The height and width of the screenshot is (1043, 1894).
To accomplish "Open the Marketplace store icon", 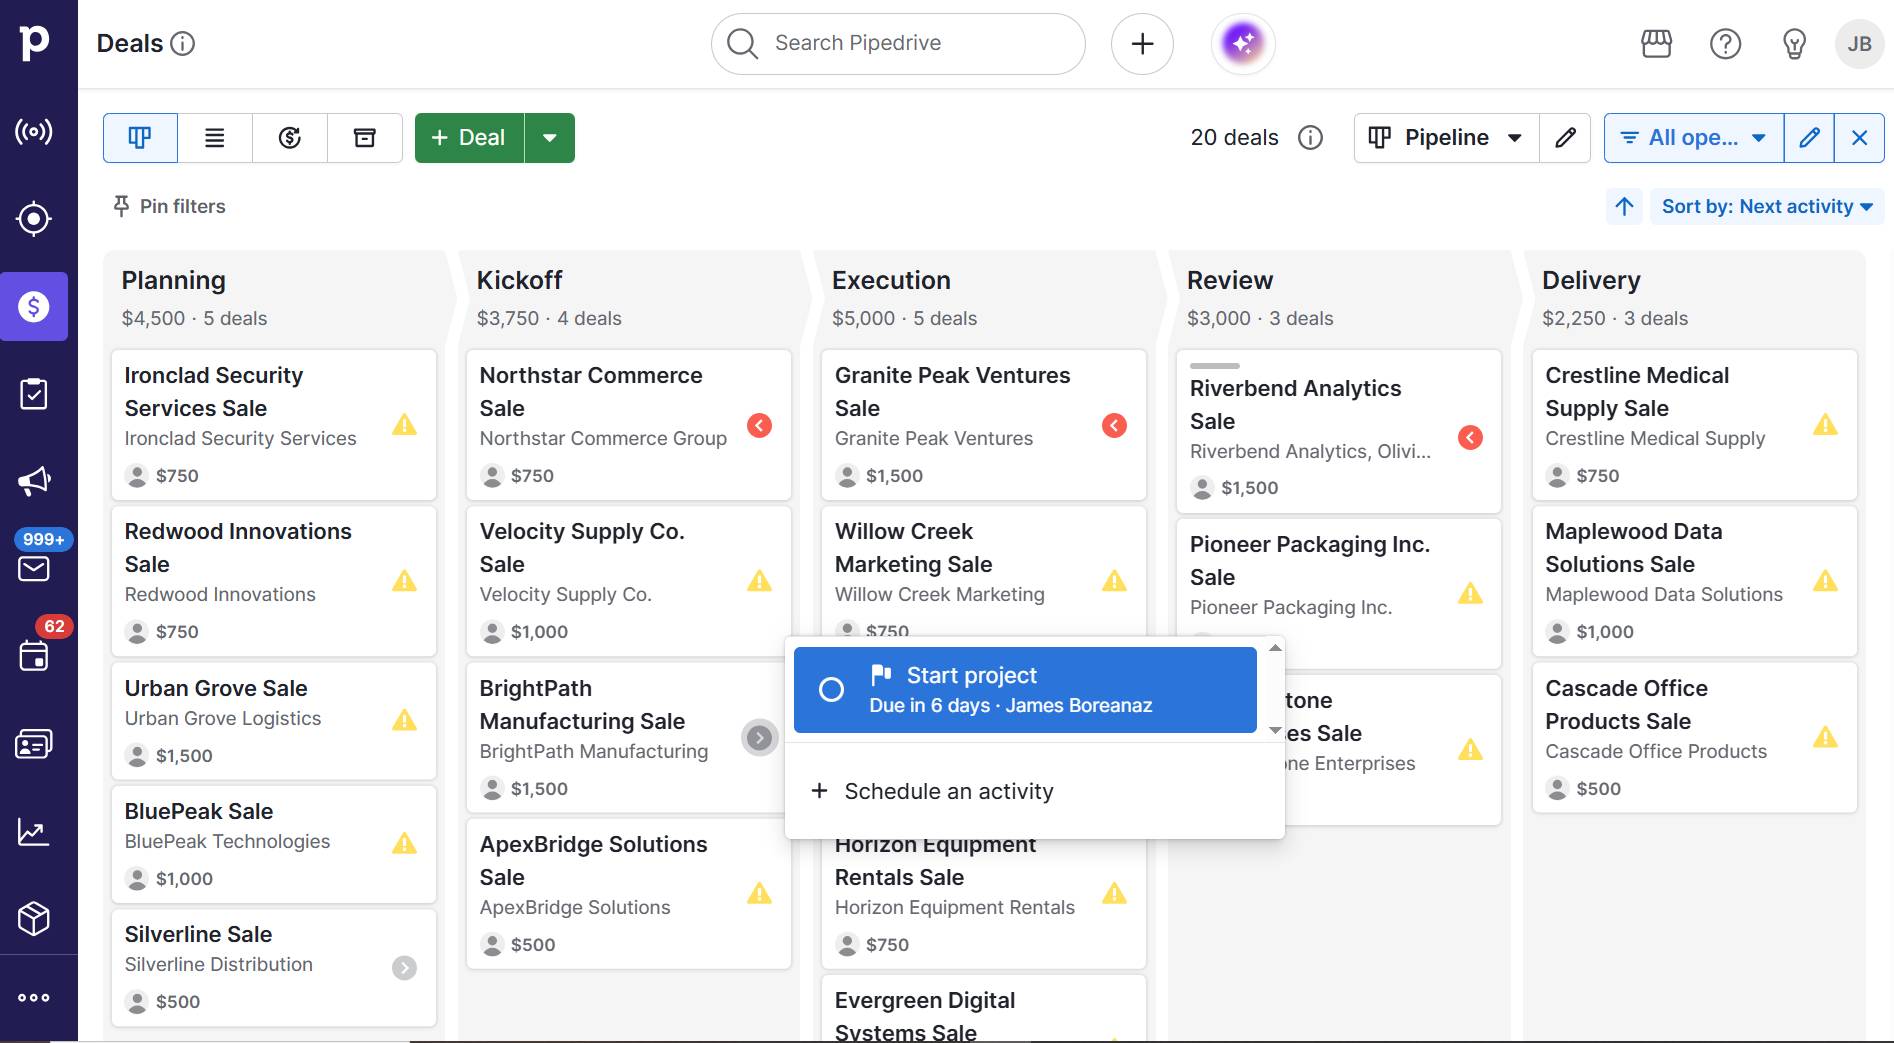I will click(x=1656, y=44).
